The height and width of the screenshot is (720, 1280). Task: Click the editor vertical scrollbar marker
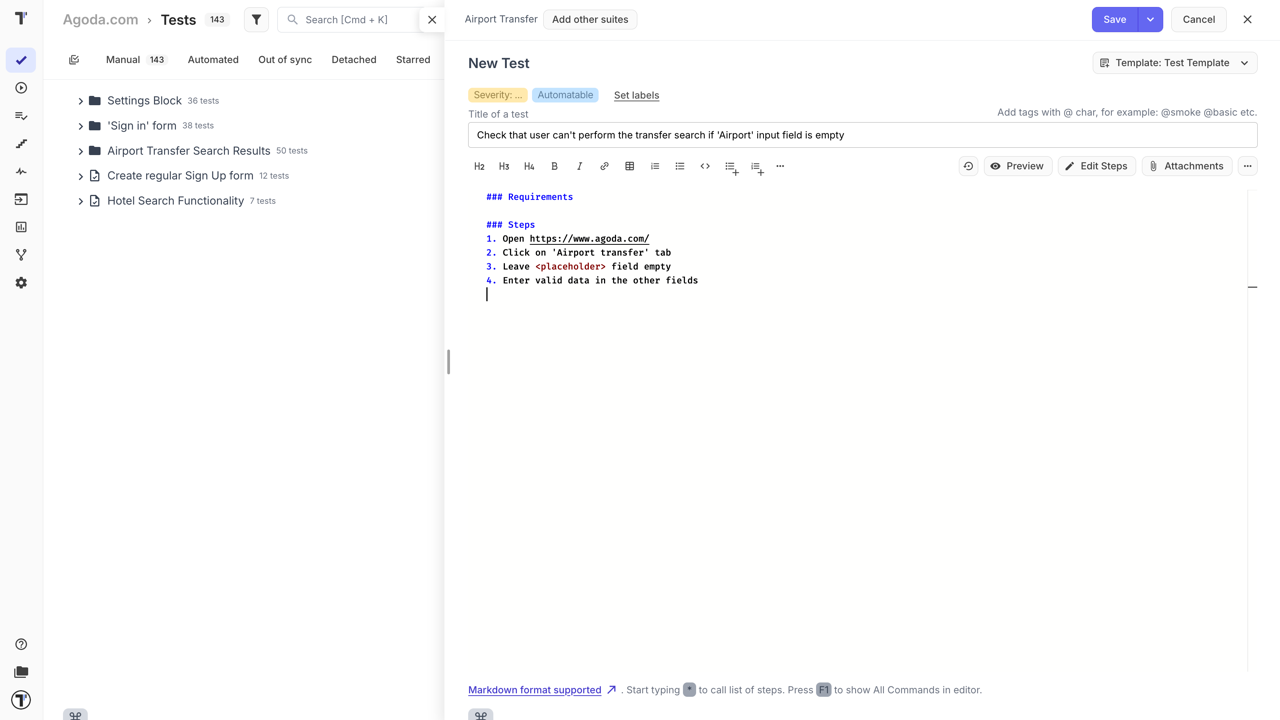(1252, 287)
